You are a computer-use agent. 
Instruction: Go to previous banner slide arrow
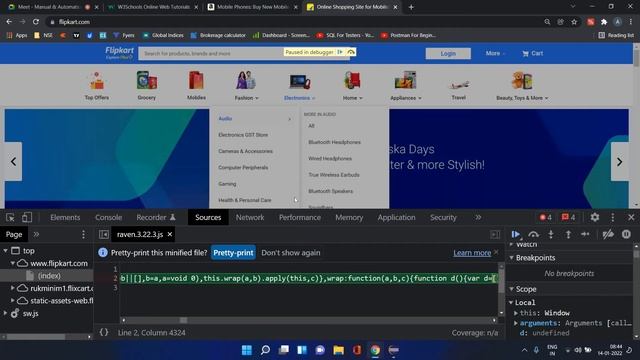point(13,162)
